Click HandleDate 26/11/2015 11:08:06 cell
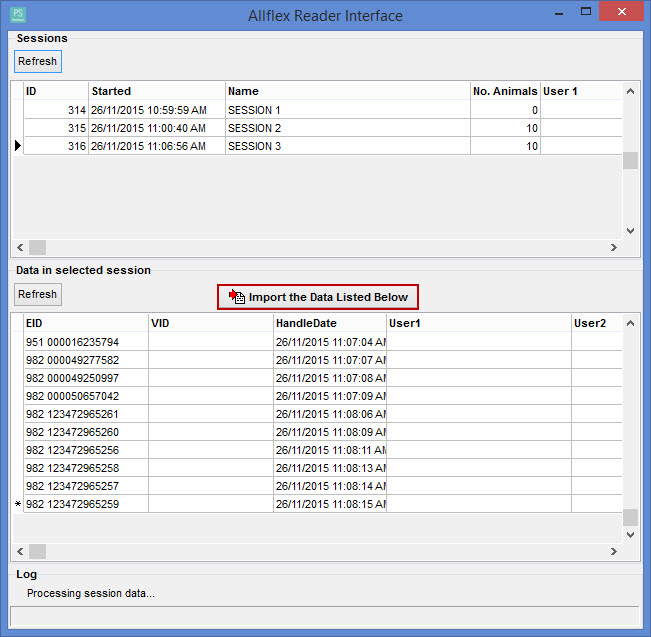The image size is (651, 637). point(330,414)
